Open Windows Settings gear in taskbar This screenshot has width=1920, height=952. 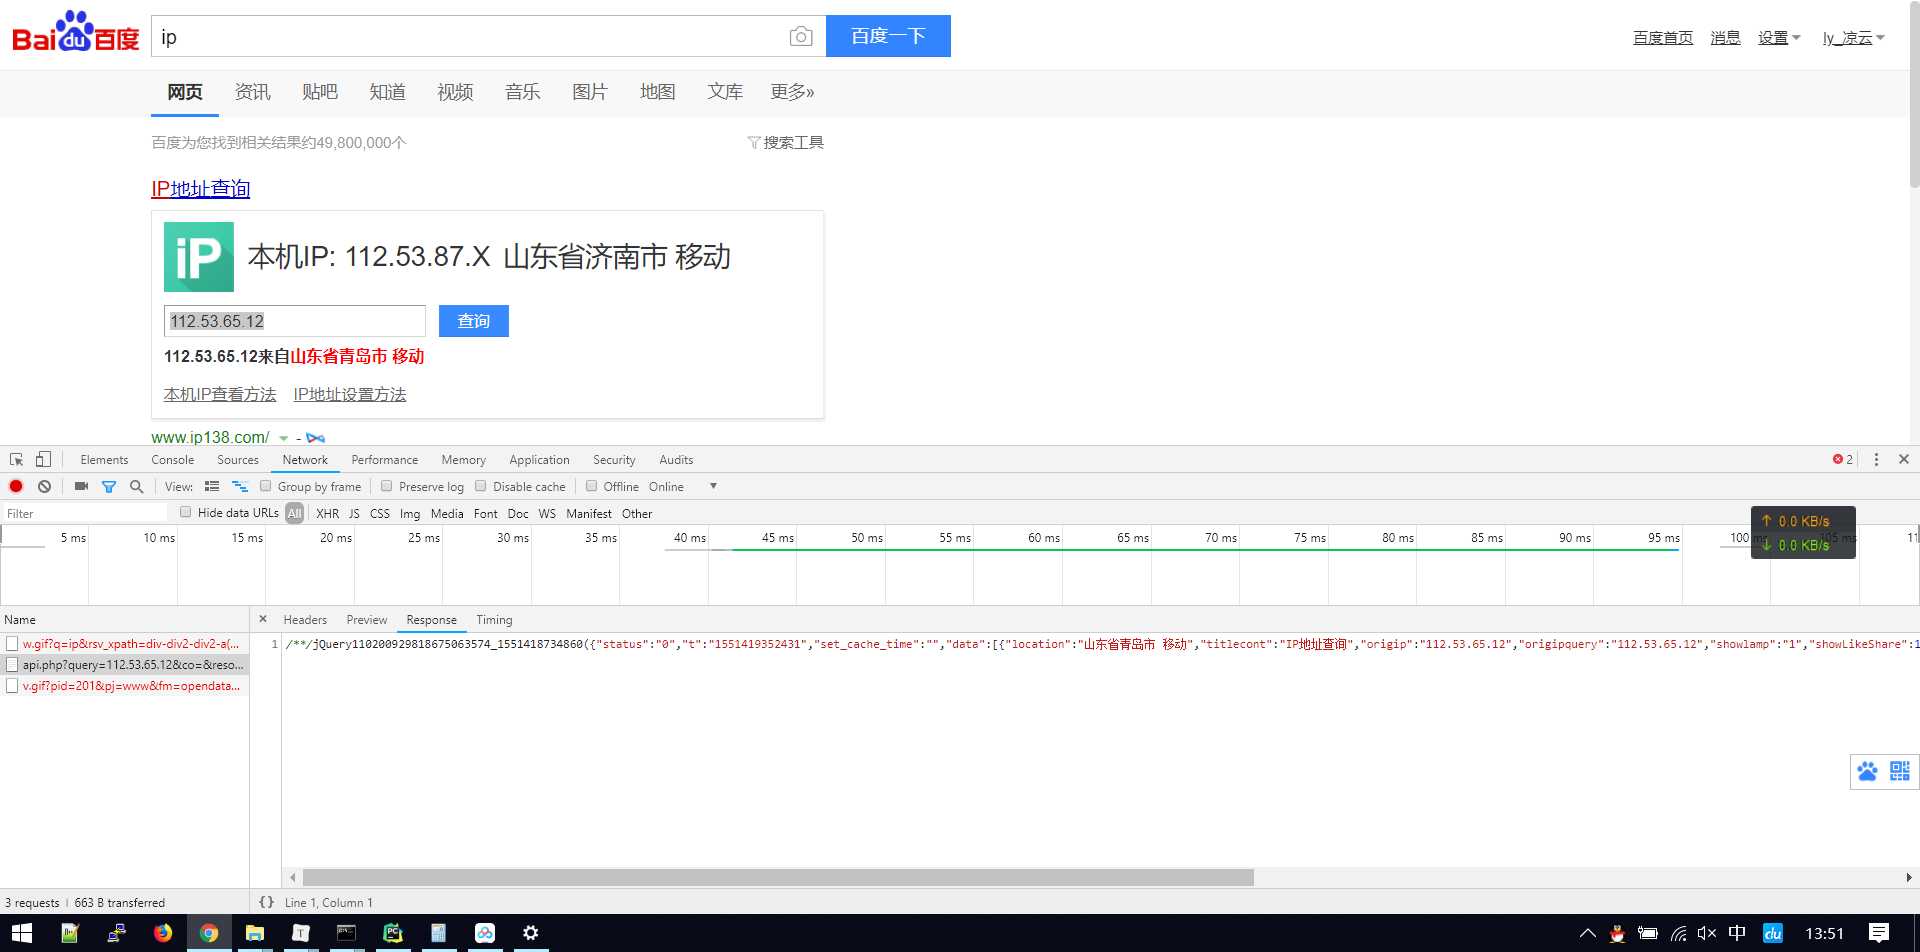531,933
